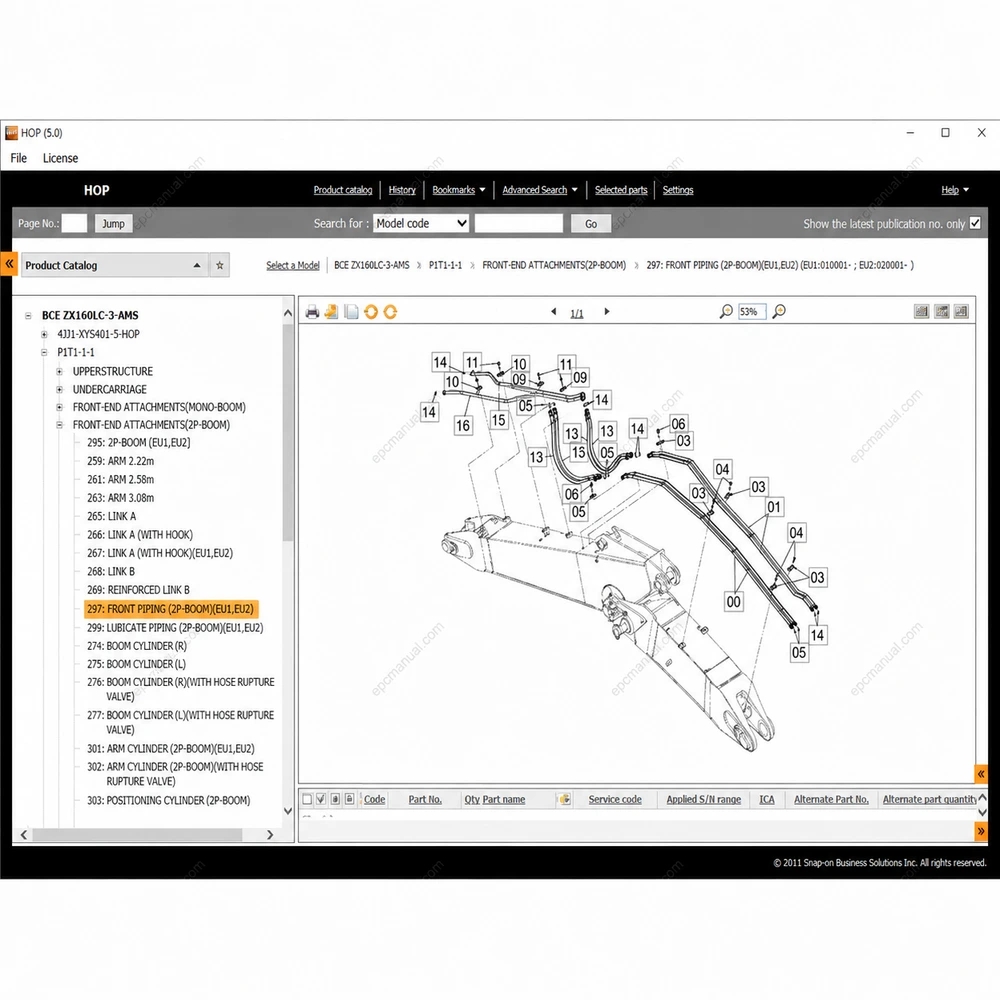
Task: Click the tree panel horizontal scrollbar thumb
Action: (137, 835)
